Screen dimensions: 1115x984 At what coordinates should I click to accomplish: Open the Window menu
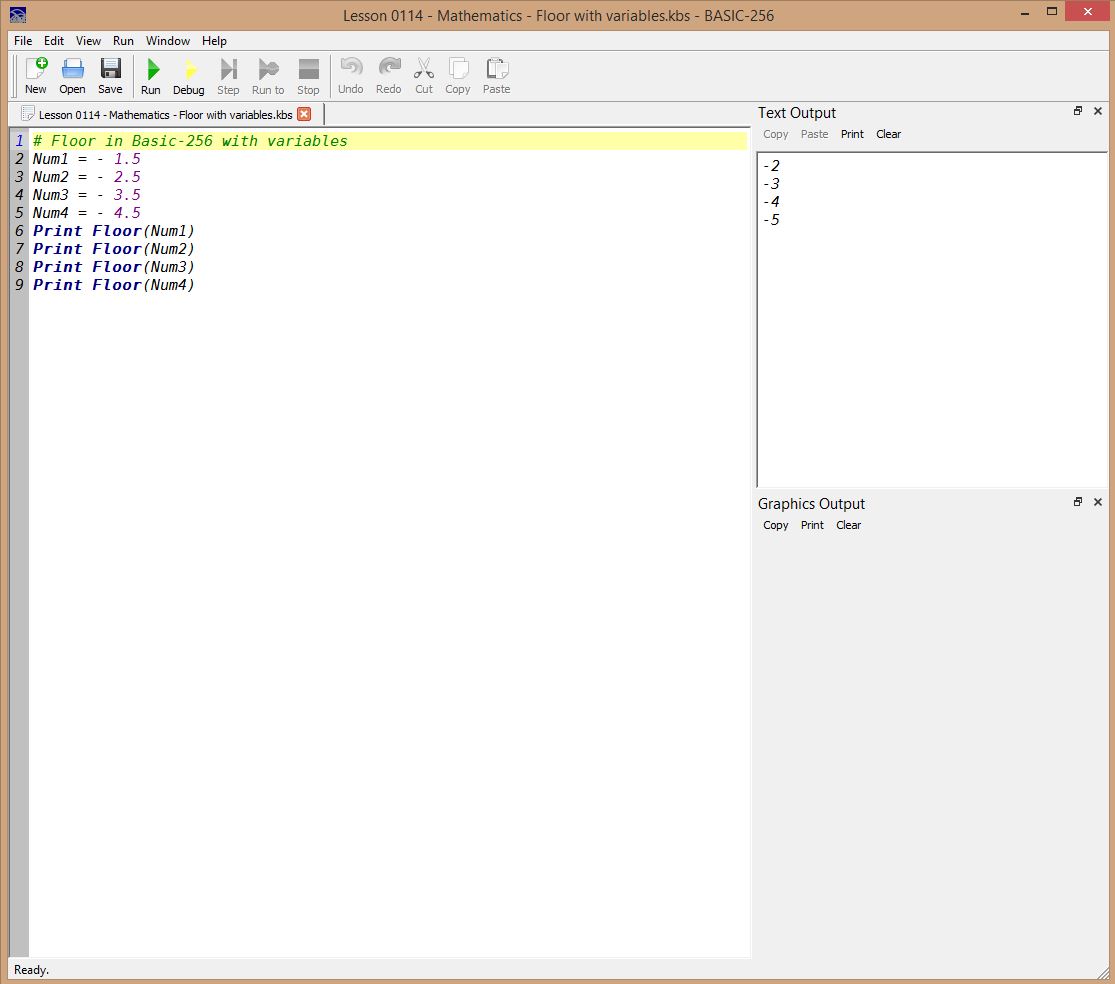coord(167,41)
